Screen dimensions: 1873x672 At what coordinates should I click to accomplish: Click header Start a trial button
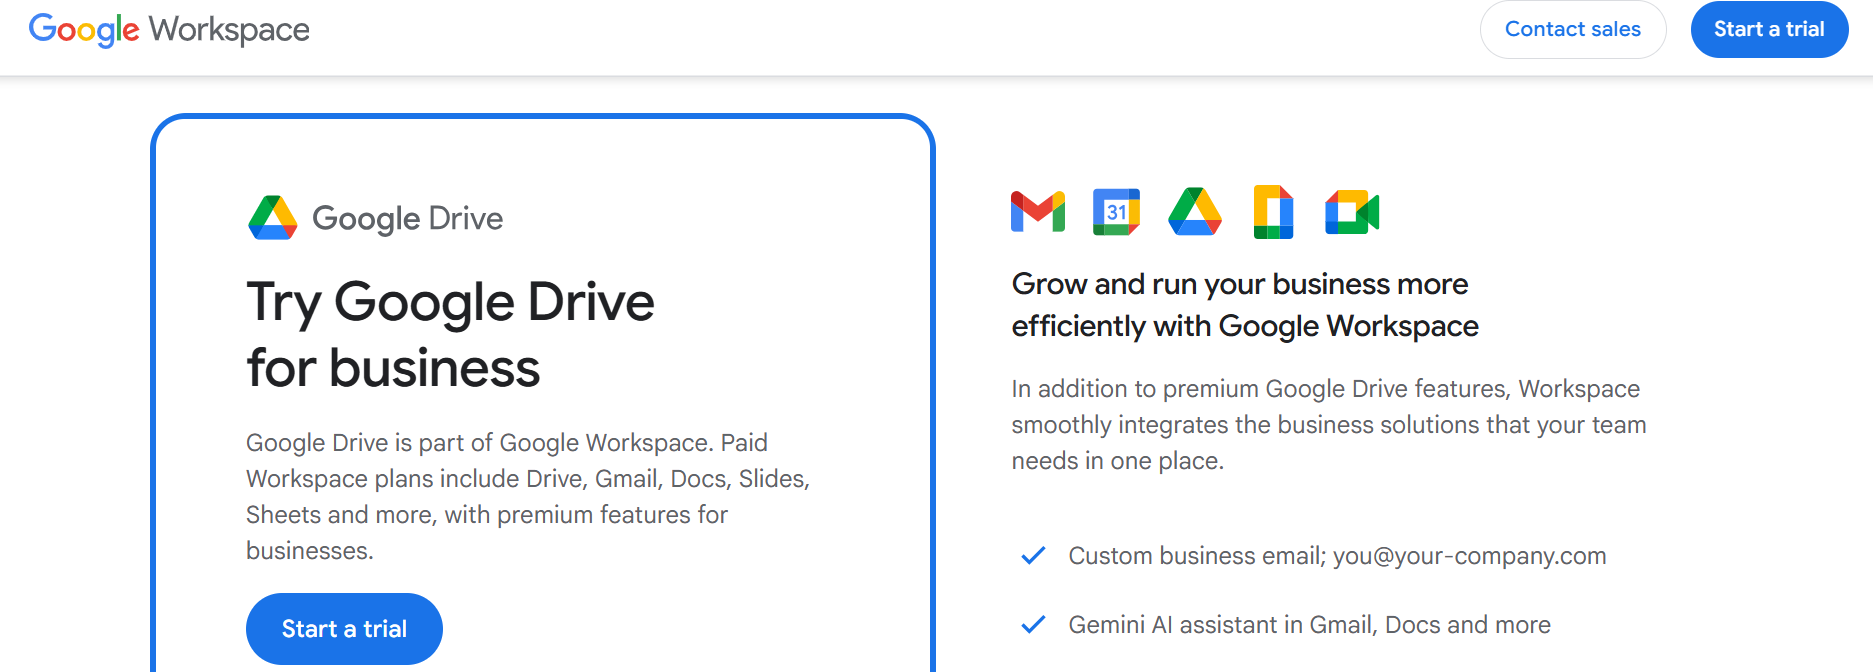click(1769, 29)
